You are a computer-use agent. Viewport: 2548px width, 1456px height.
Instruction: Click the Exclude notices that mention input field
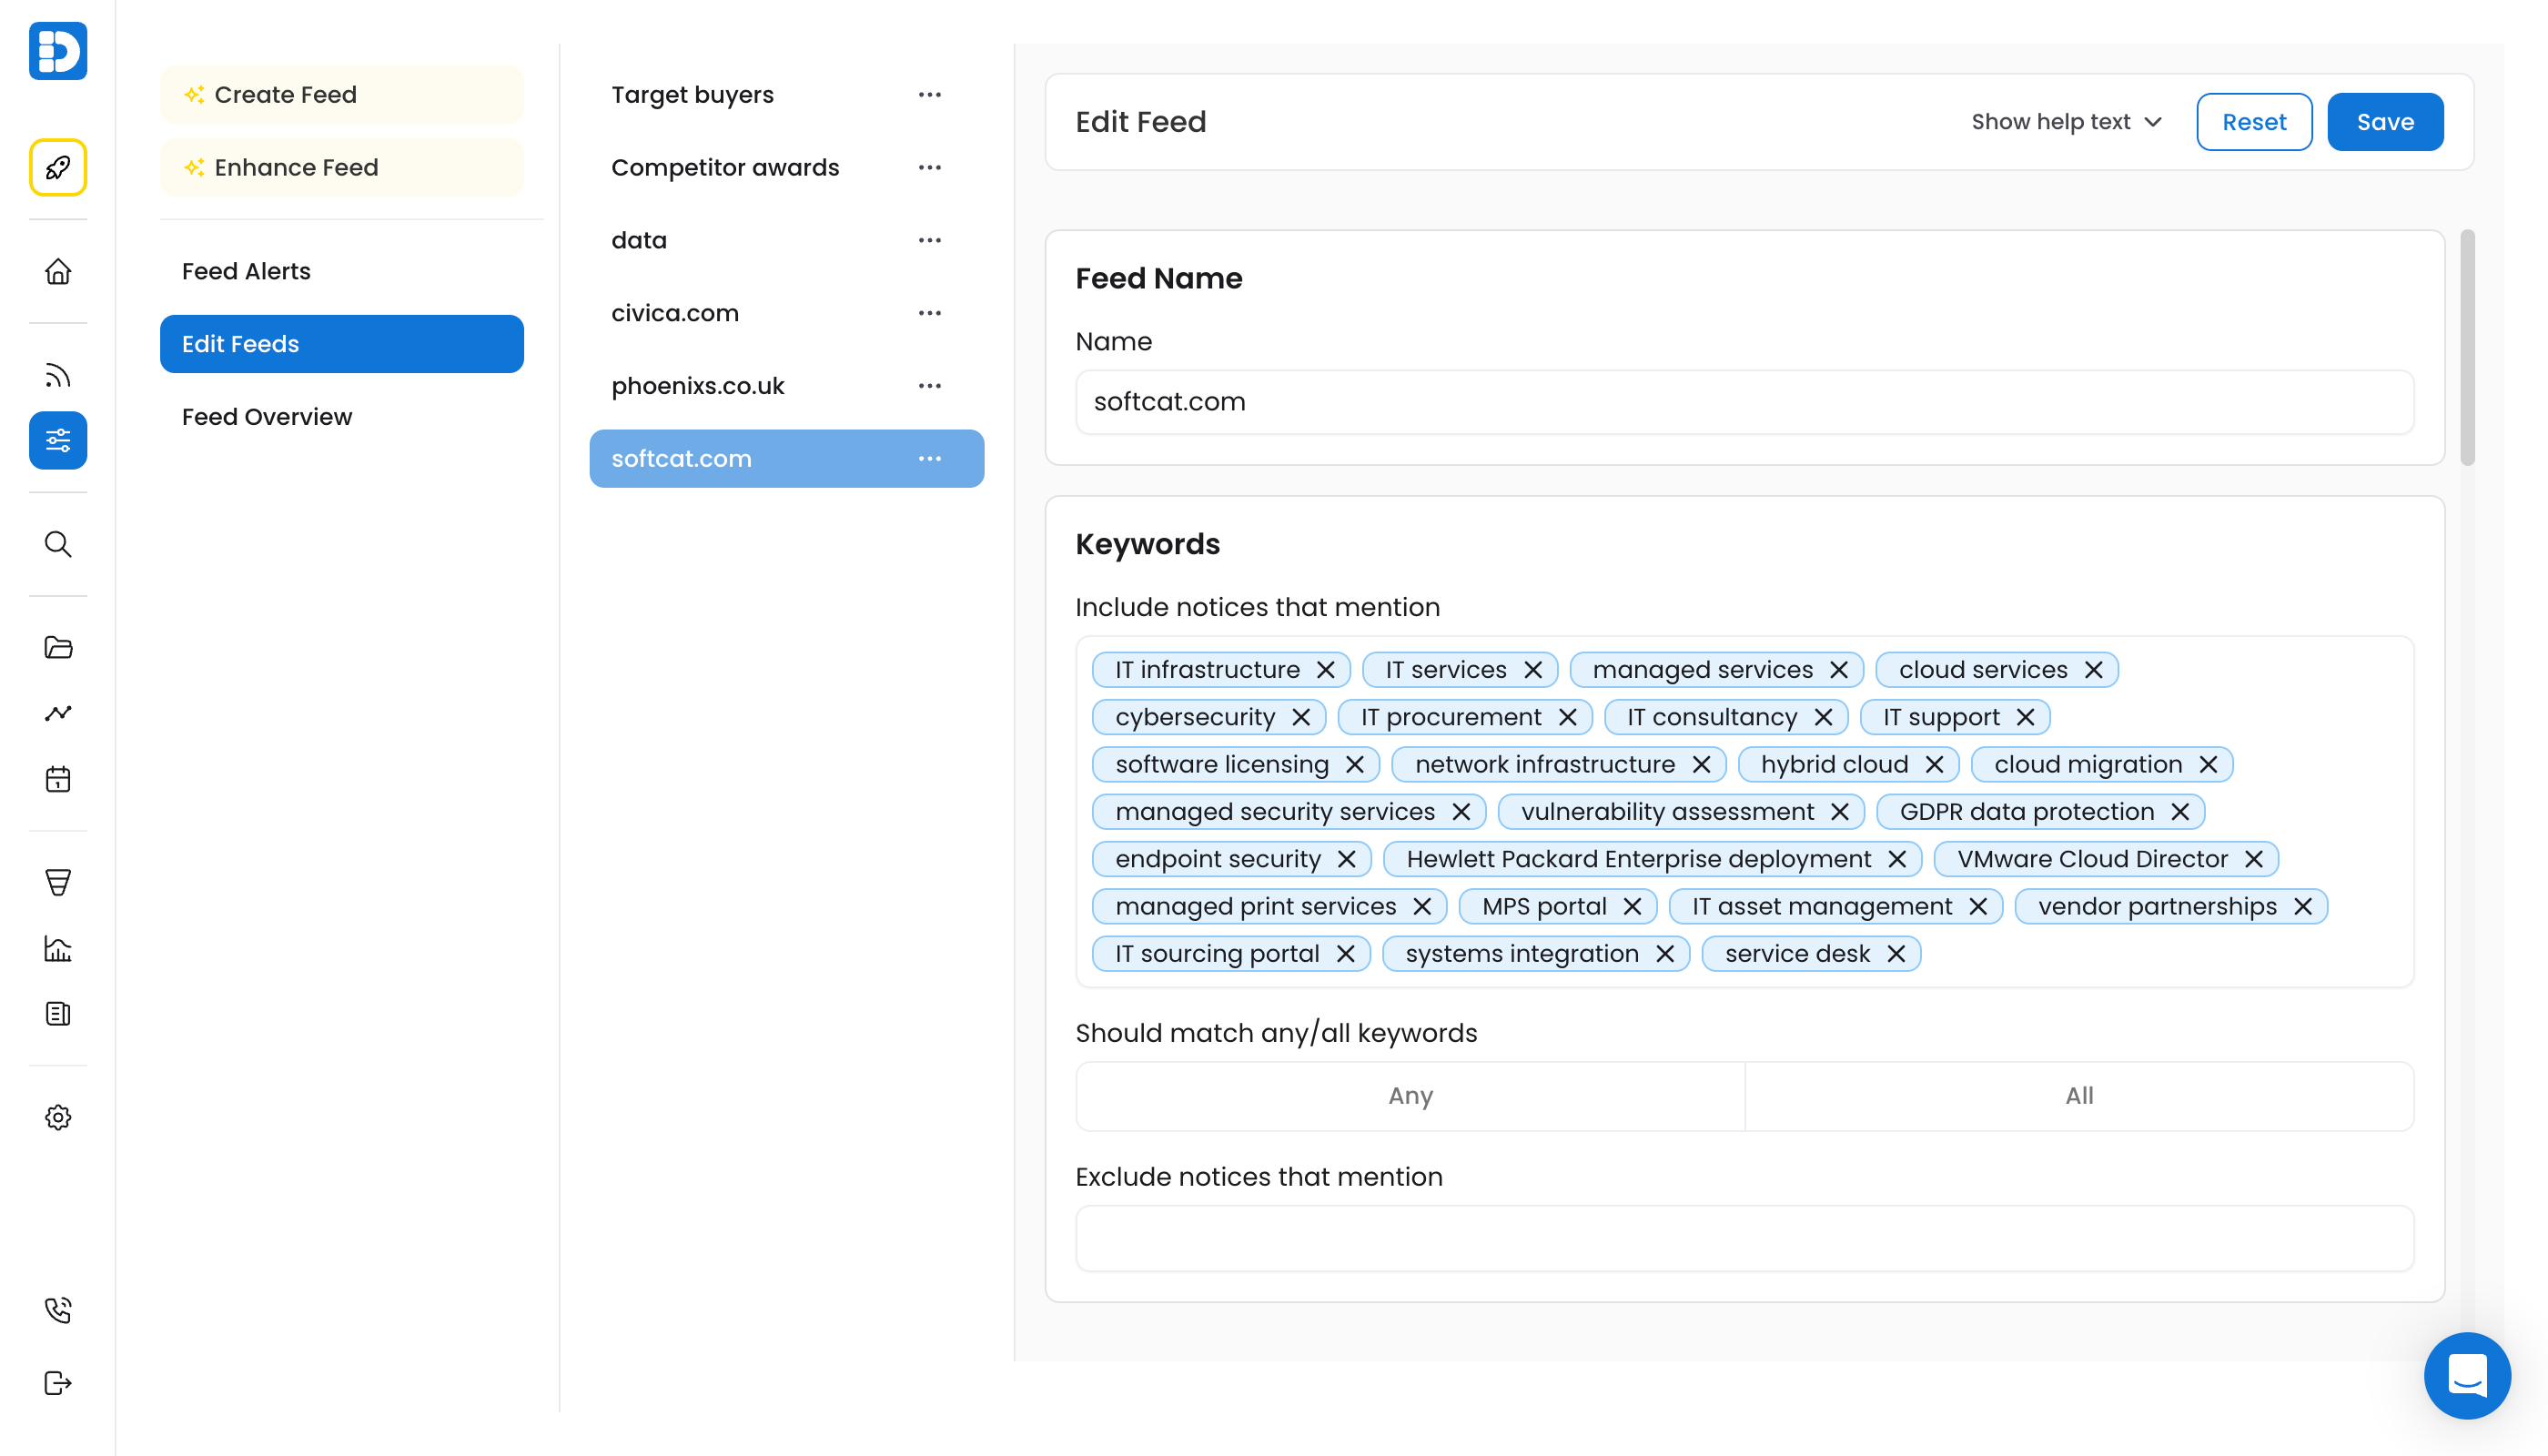click(x=1744, y=1238)
